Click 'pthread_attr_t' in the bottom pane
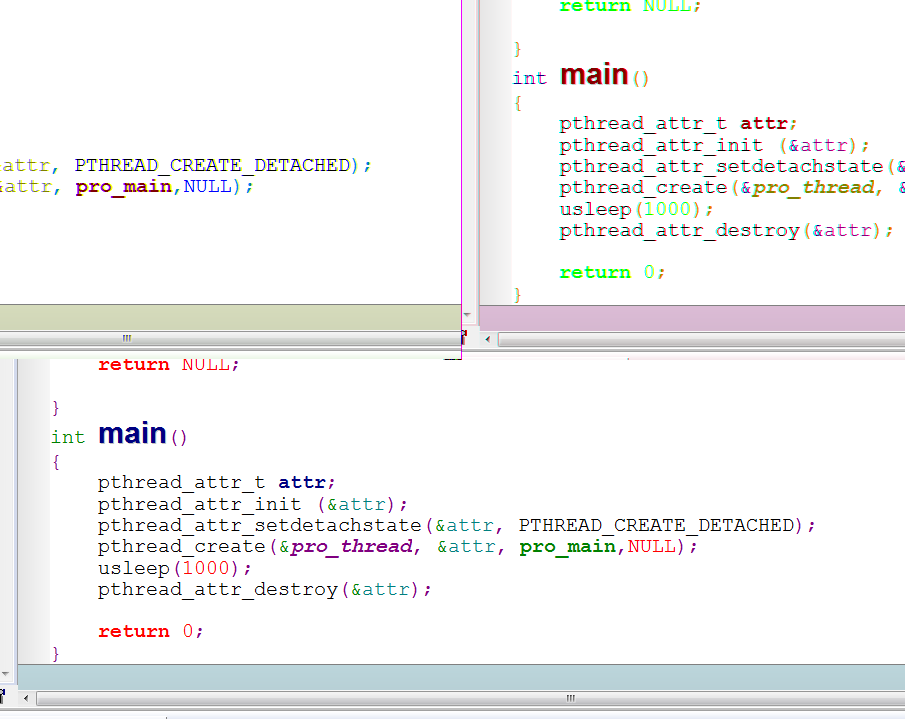The width and height of the screenshot is (905, 719). click(181, 482)
